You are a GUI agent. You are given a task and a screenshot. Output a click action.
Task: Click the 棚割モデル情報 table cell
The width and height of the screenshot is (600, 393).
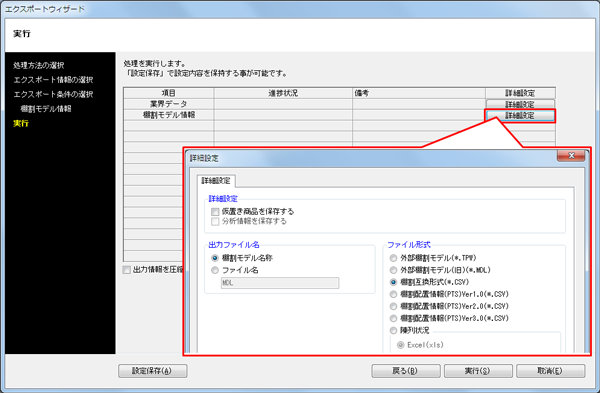click(169, 115)
